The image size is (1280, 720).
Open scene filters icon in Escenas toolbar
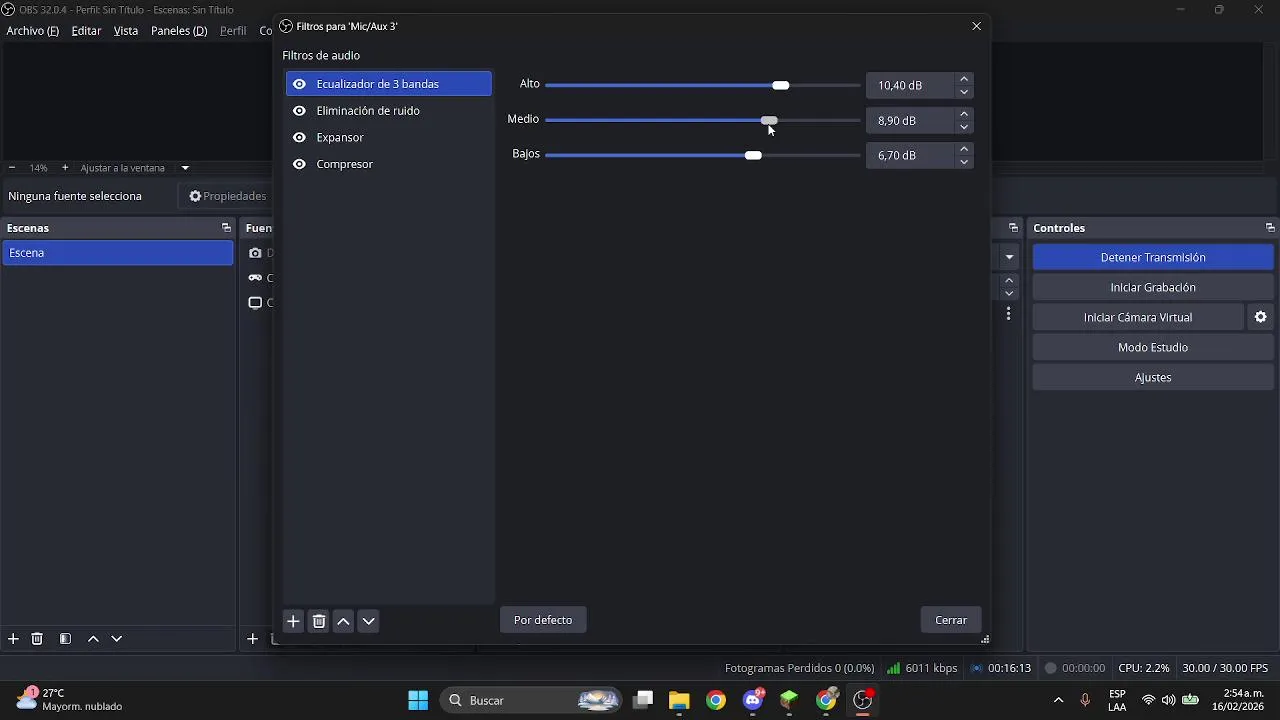click(65, 639)
